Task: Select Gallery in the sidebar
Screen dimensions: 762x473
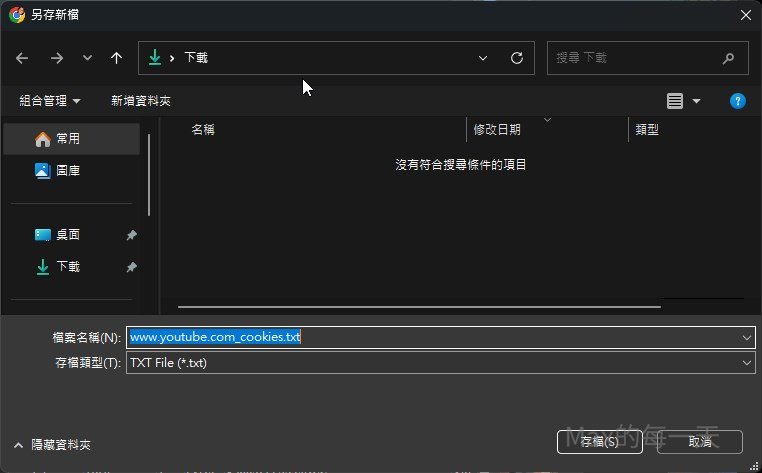Action: tap(68, 171)
